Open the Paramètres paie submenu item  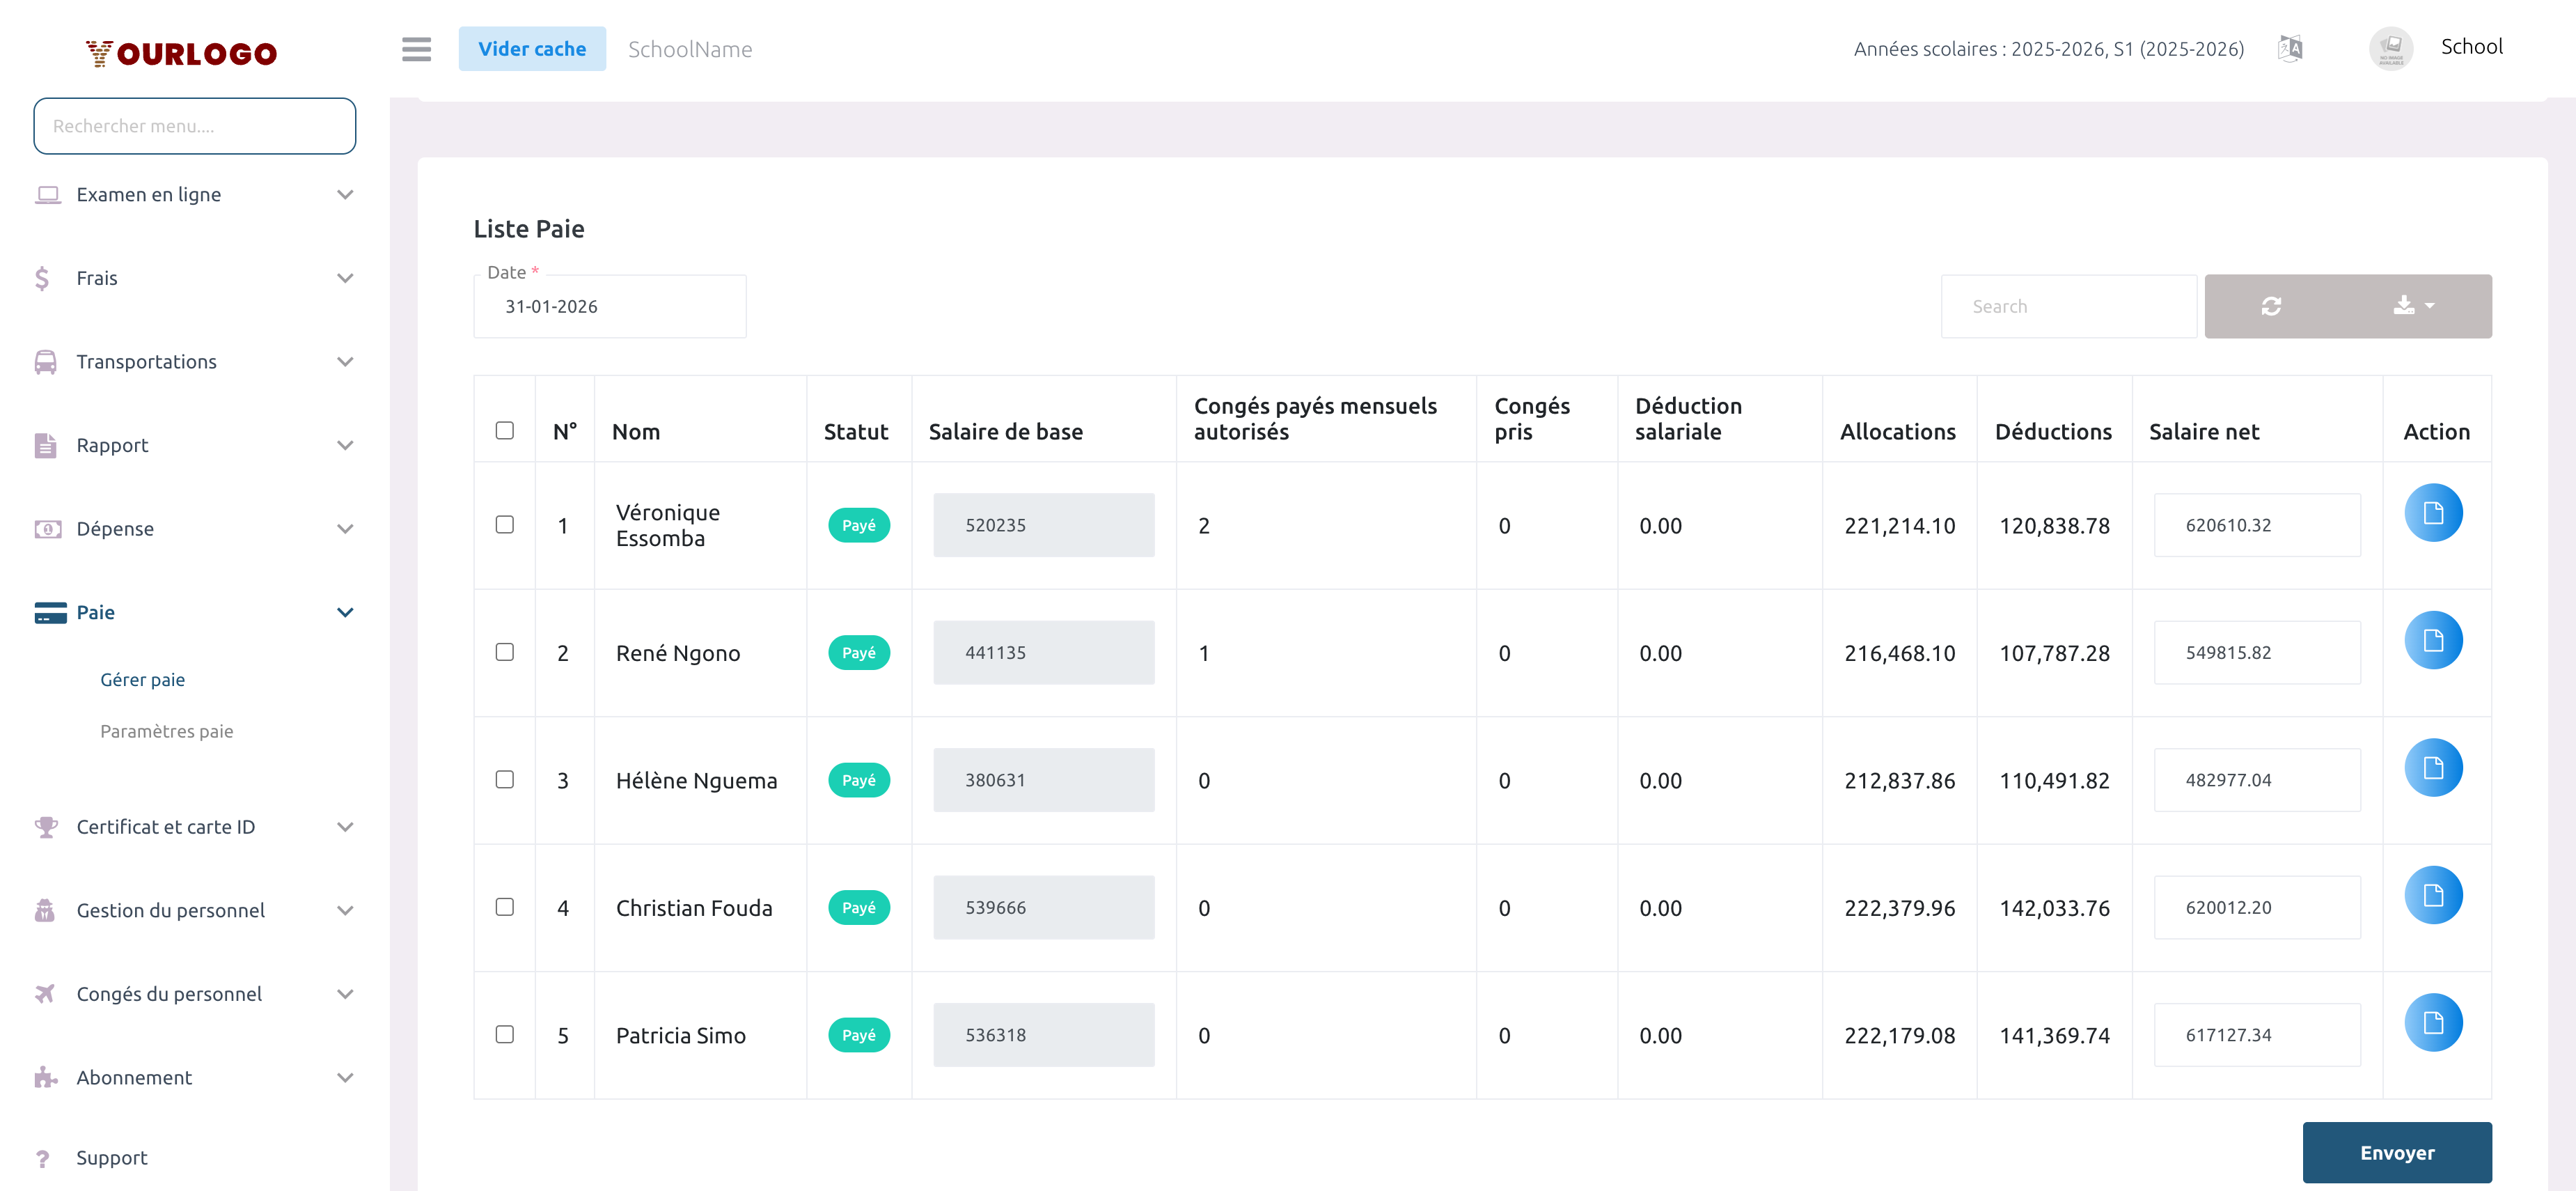pos(166,731)
